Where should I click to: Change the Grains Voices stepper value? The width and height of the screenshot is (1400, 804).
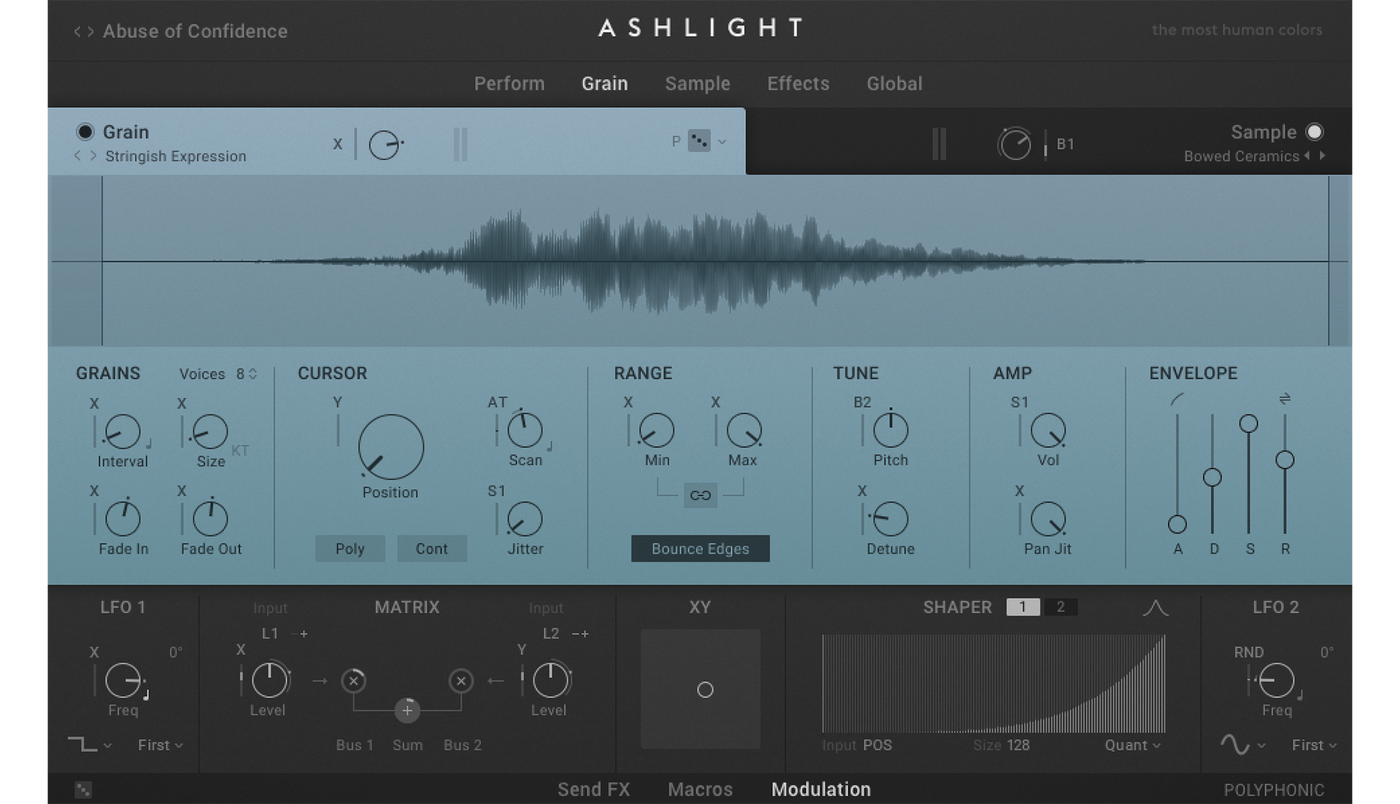point(247,374)
